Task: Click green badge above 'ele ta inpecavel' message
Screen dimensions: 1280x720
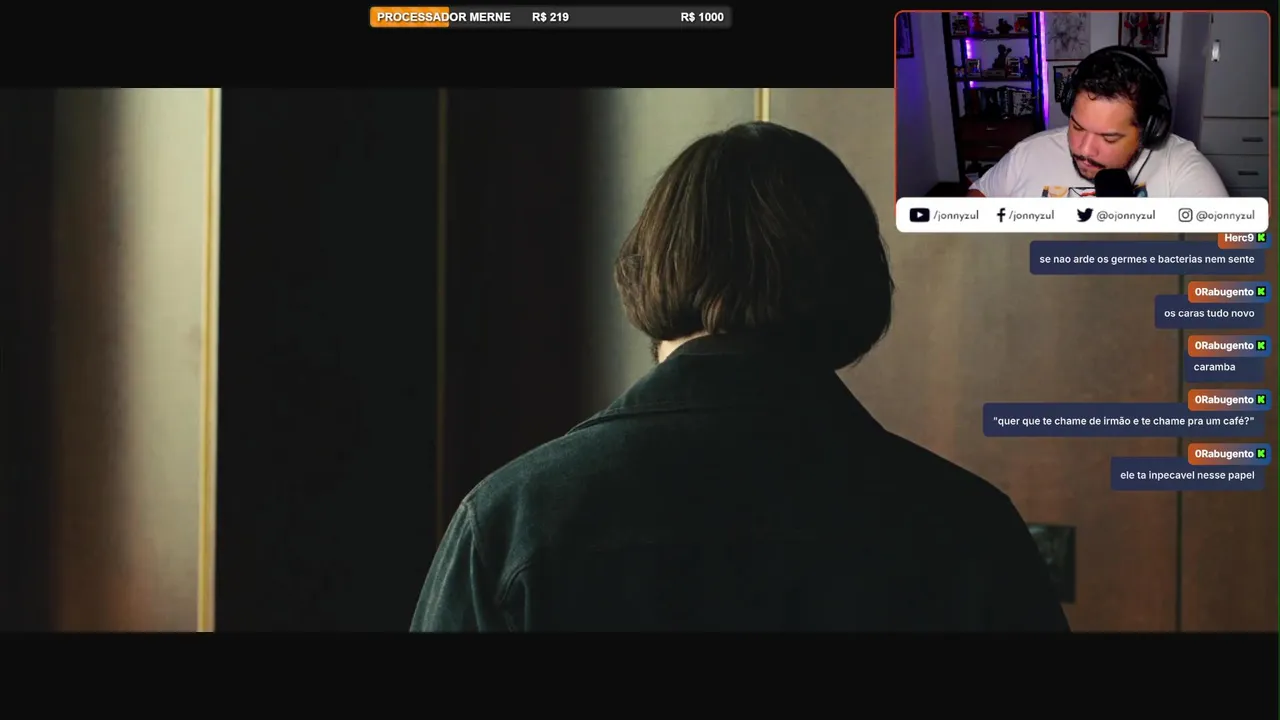Action: [x=1261, y=454]
